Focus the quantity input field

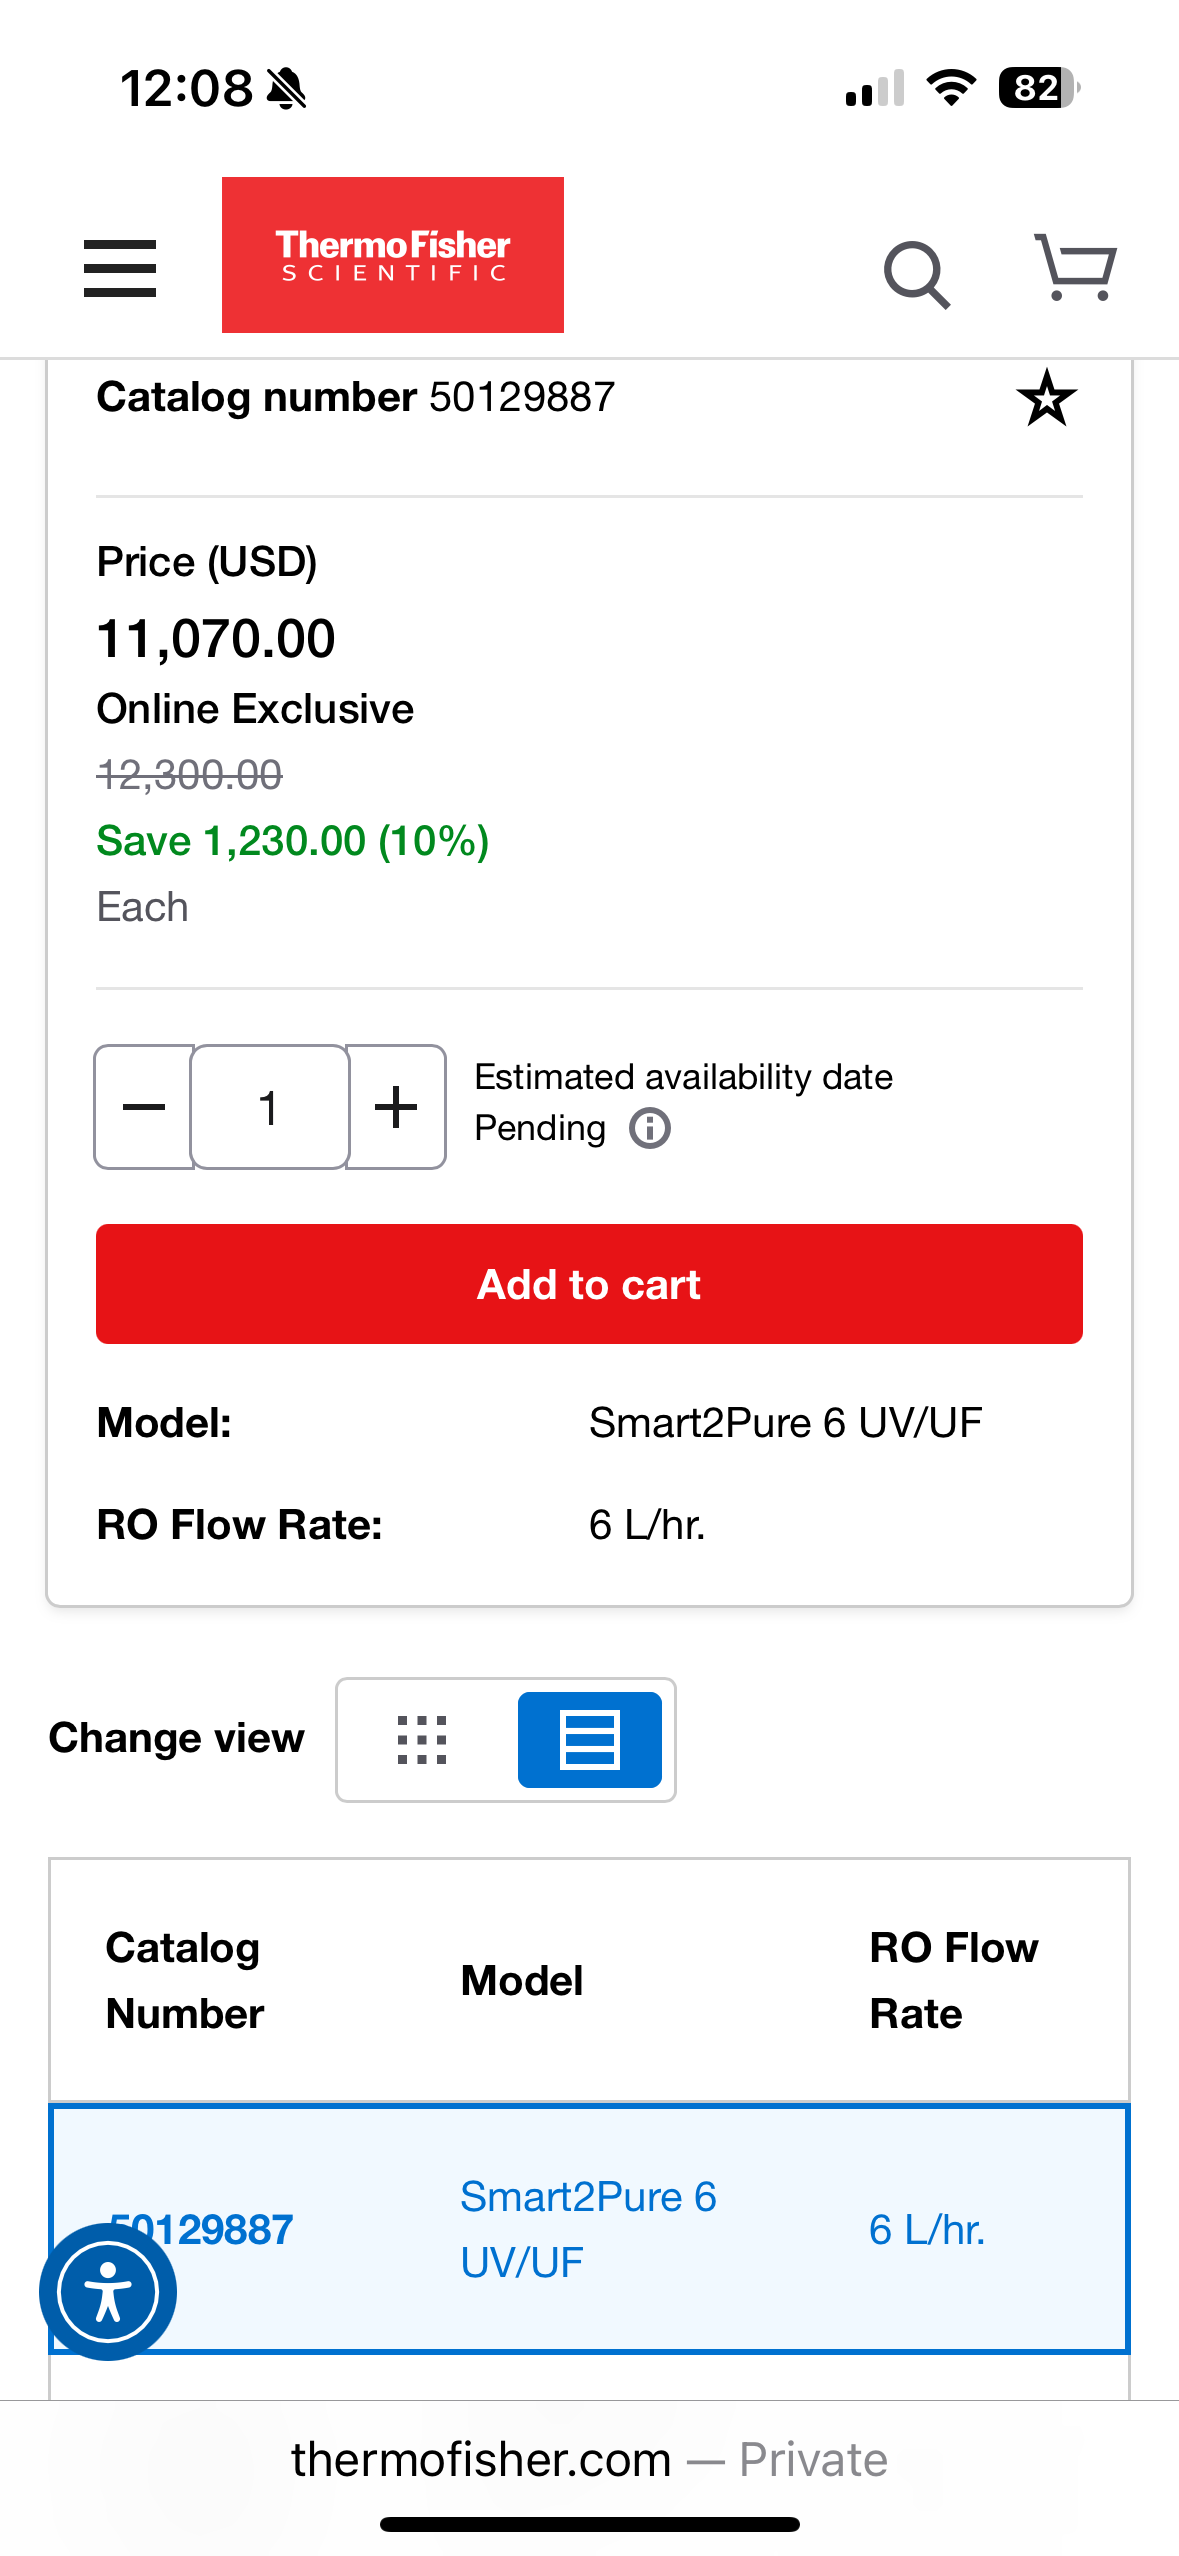269,1107
